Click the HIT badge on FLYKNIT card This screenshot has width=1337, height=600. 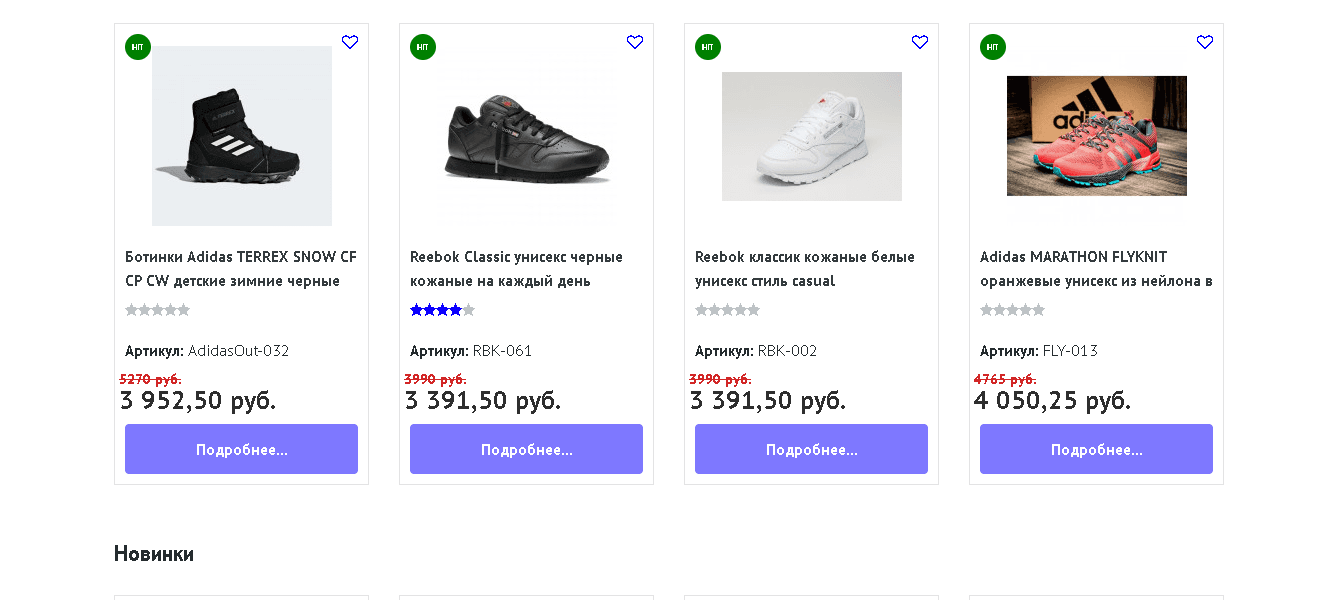(x=992, y=46)
